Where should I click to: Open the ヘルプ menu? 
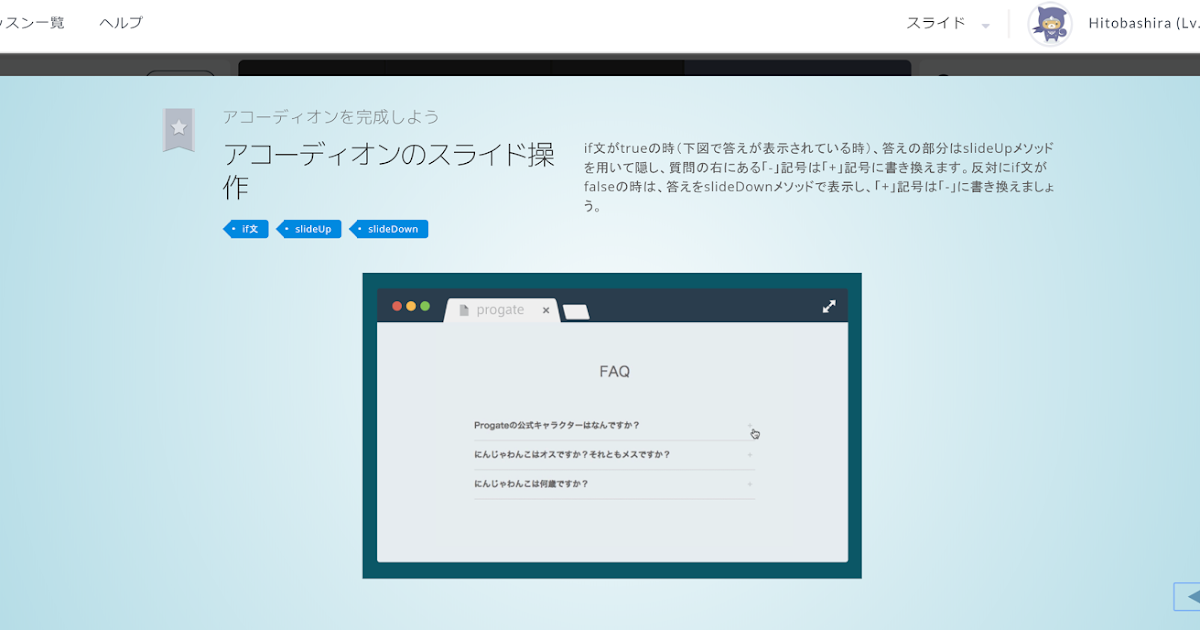(x=120, y=22)
